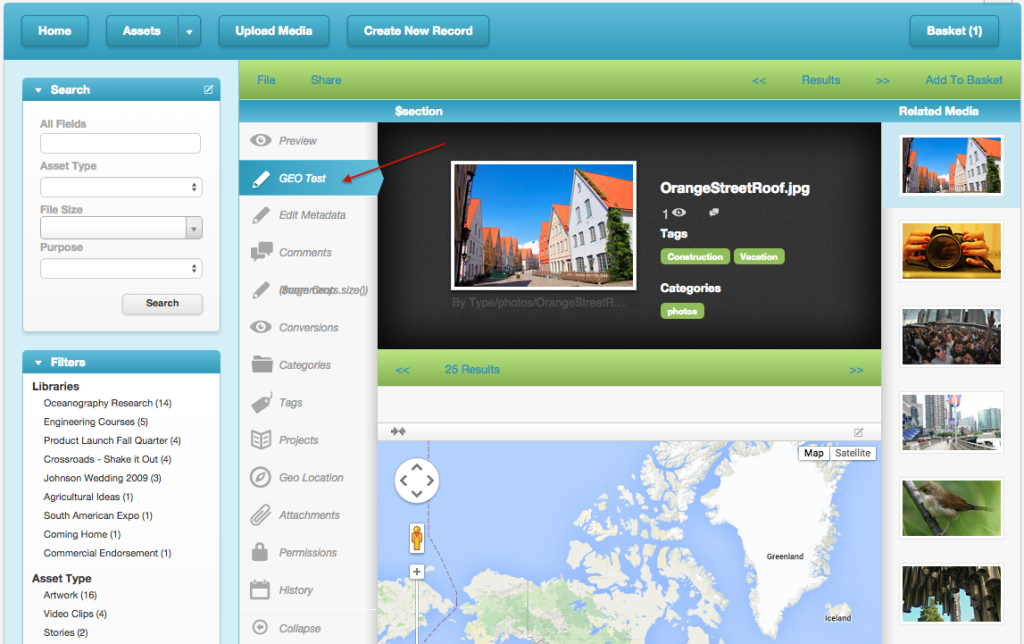Click the collapse arrows icon above the map
The width and height of the screenshot is (1024, 644).
(398, 431)
